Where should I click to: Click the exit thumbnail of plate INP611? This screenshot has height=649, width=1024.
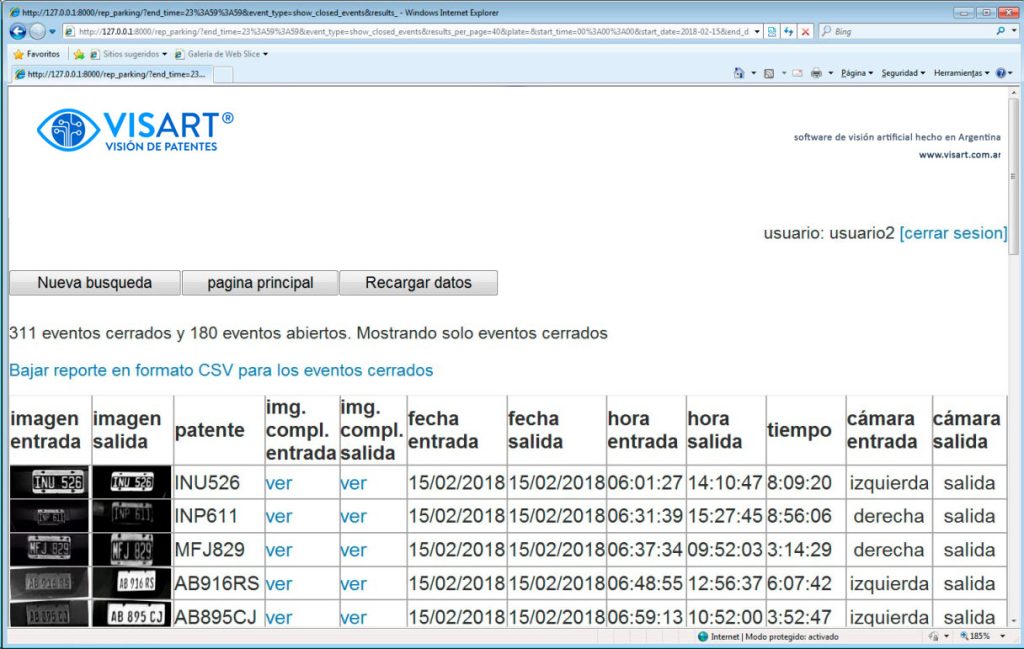[132, 516]
